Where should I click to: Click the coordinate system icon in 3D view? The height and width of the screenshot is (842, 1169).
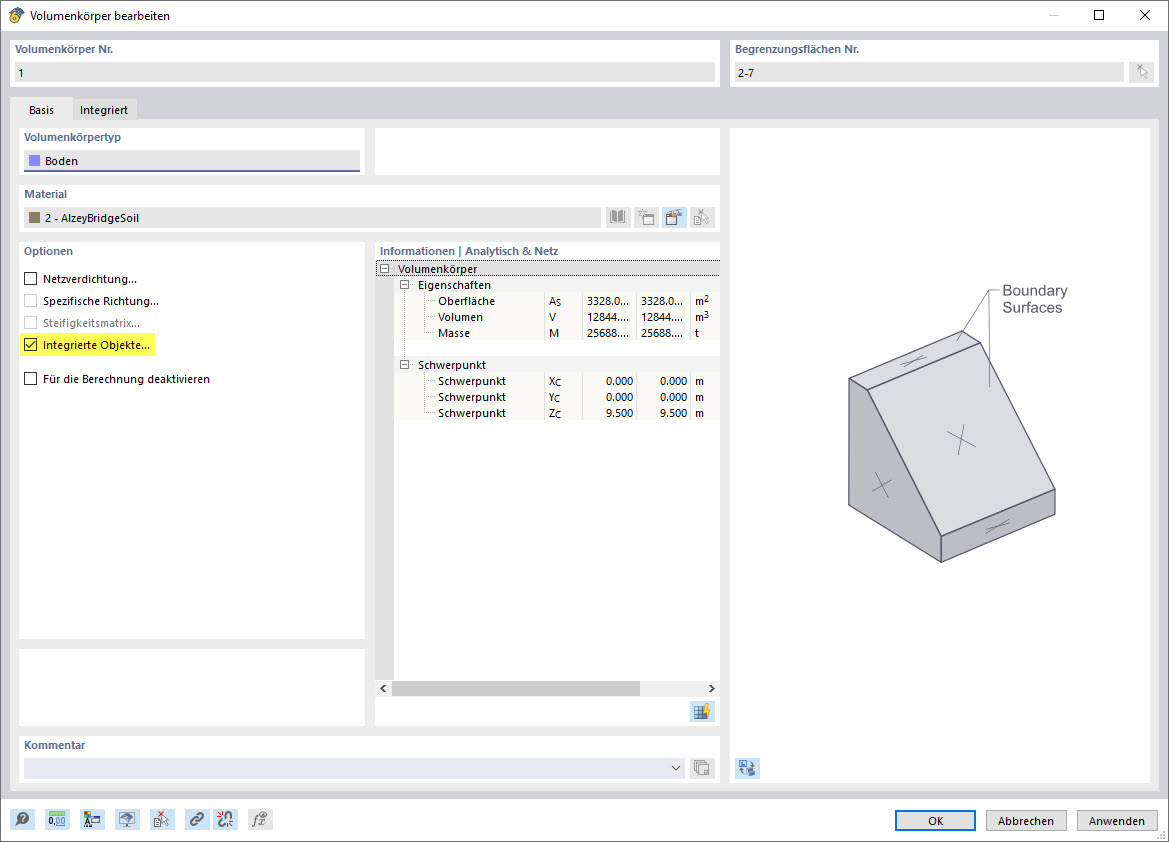coord(746,767)
